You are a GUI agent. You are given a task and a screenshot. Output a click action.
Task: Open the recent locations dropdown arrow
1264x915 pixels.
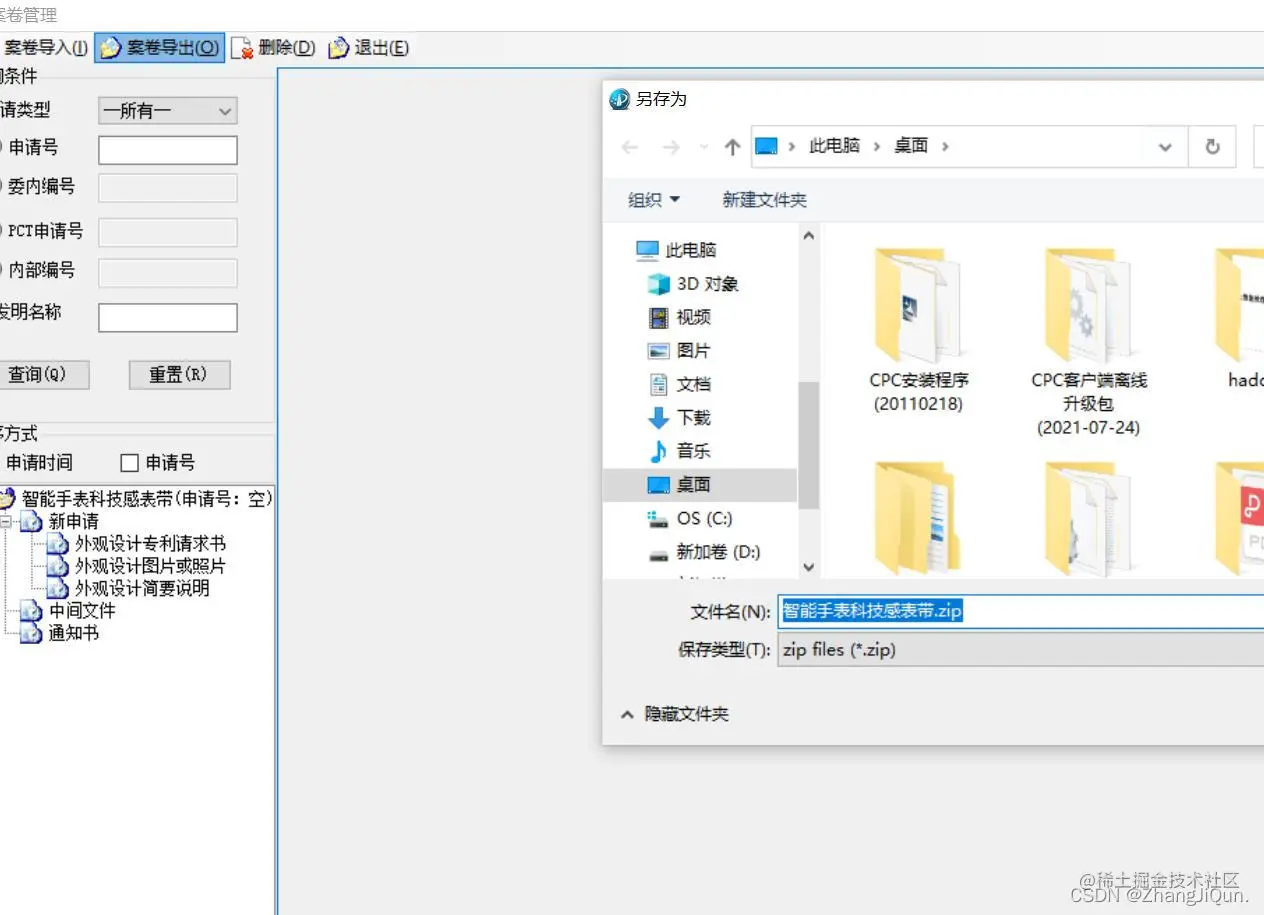tap(704, 147)
